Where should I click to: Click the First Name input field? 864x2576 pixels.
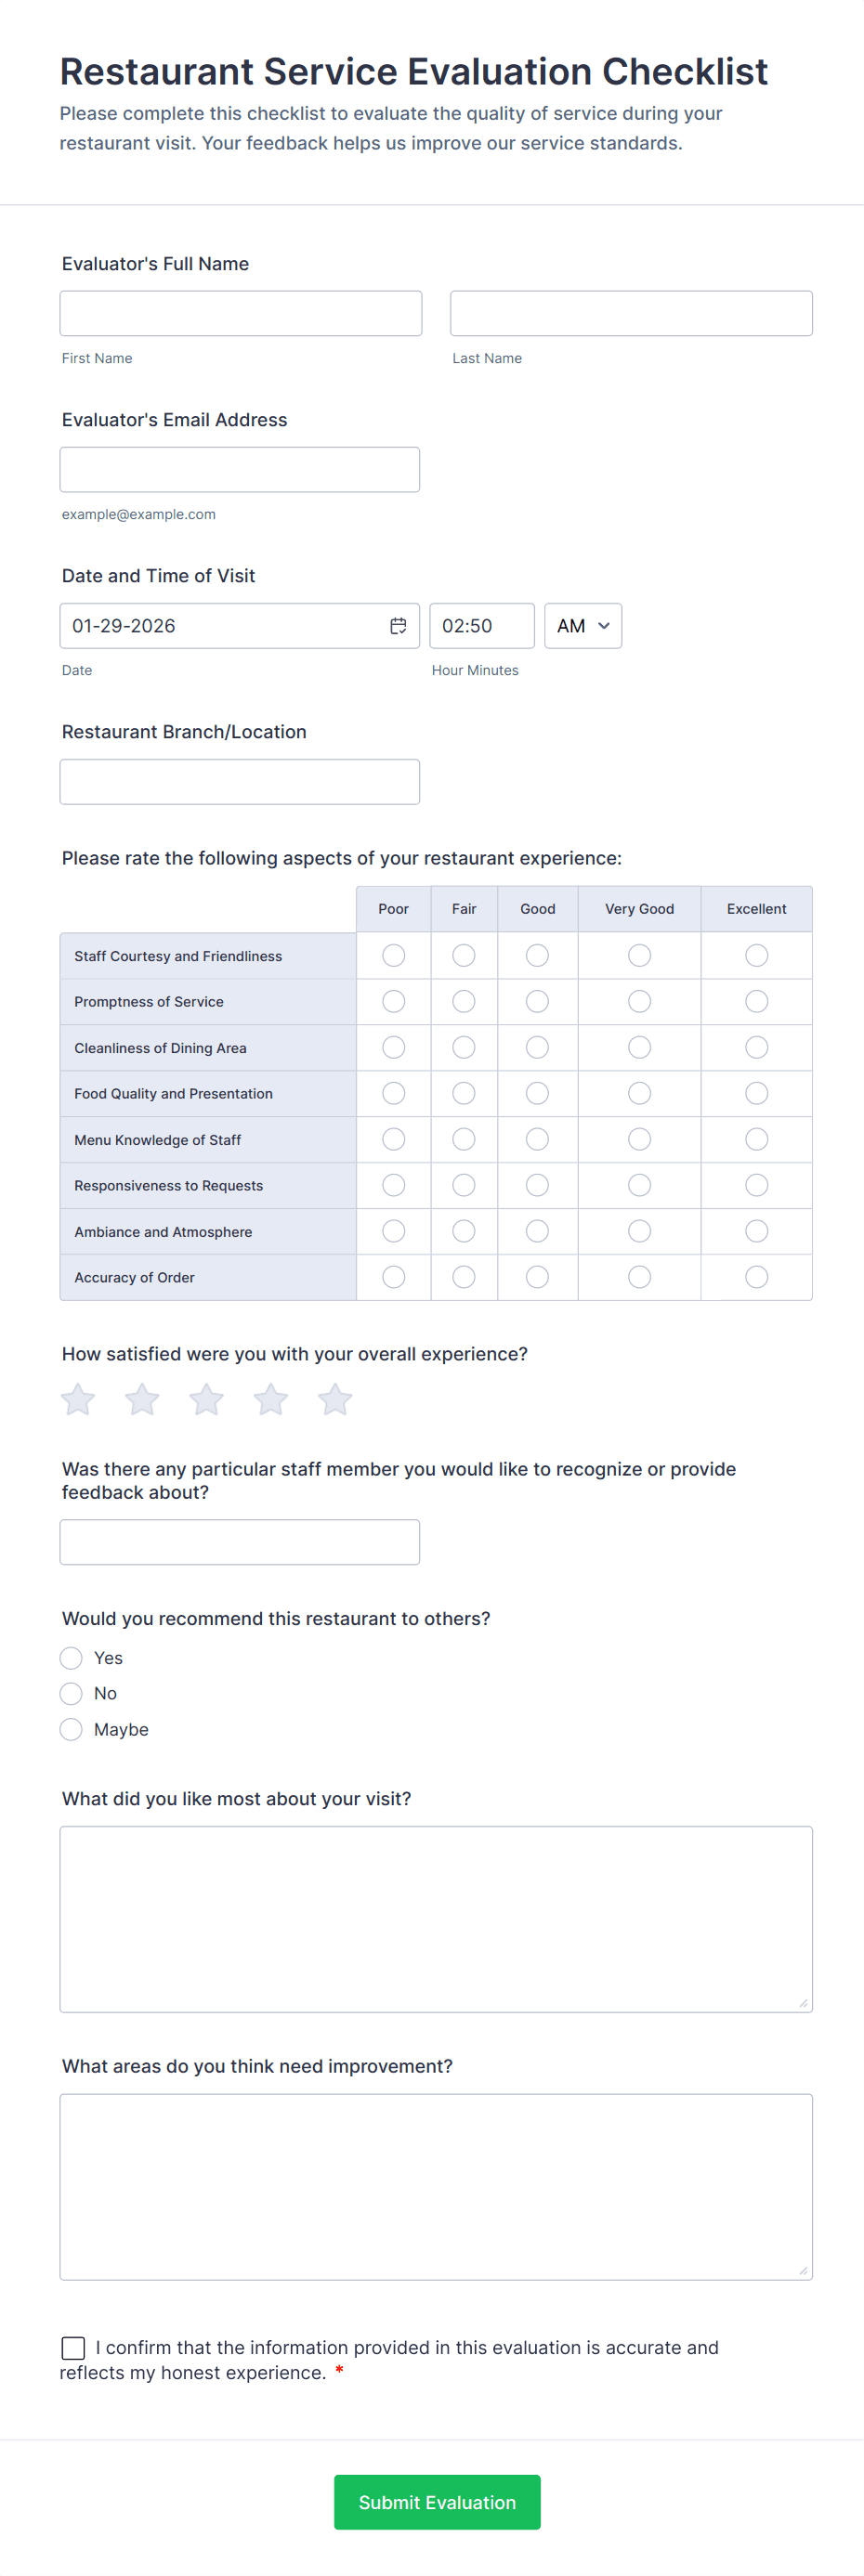240,312
